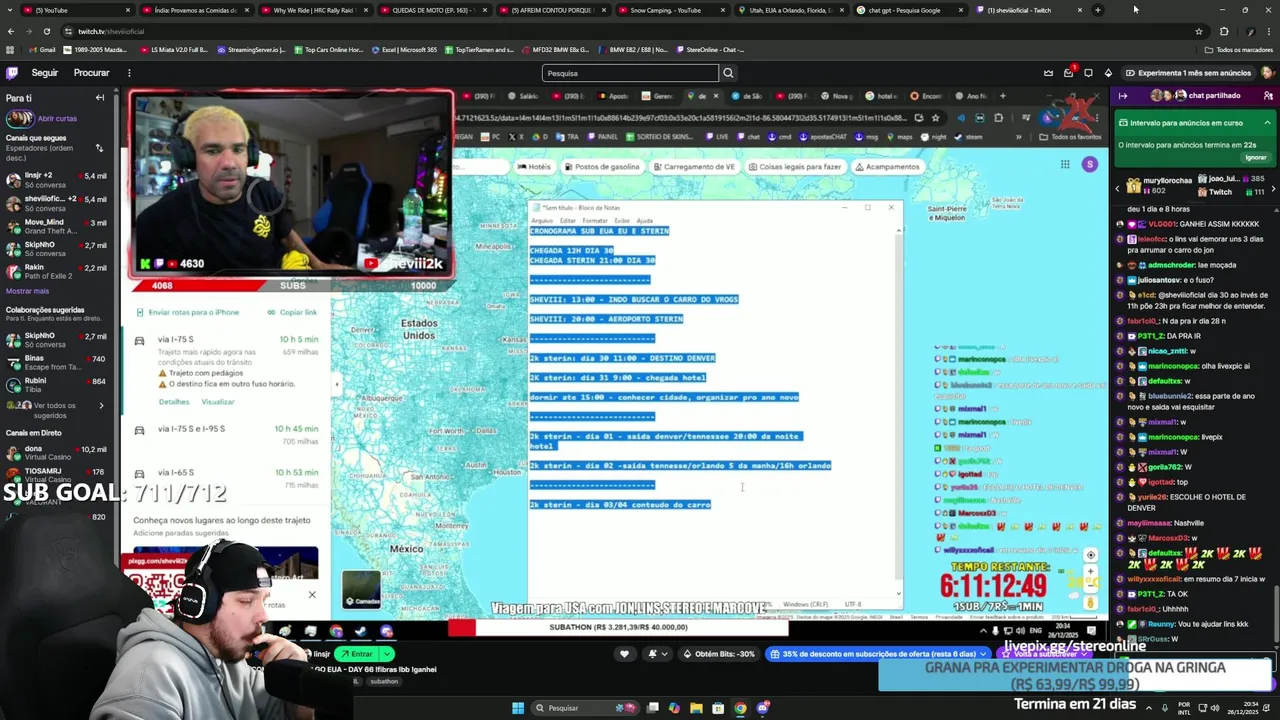Click Visualizar for the I-75 S route
Viewport: 1280px width, 720px height.
pos(218,402)
